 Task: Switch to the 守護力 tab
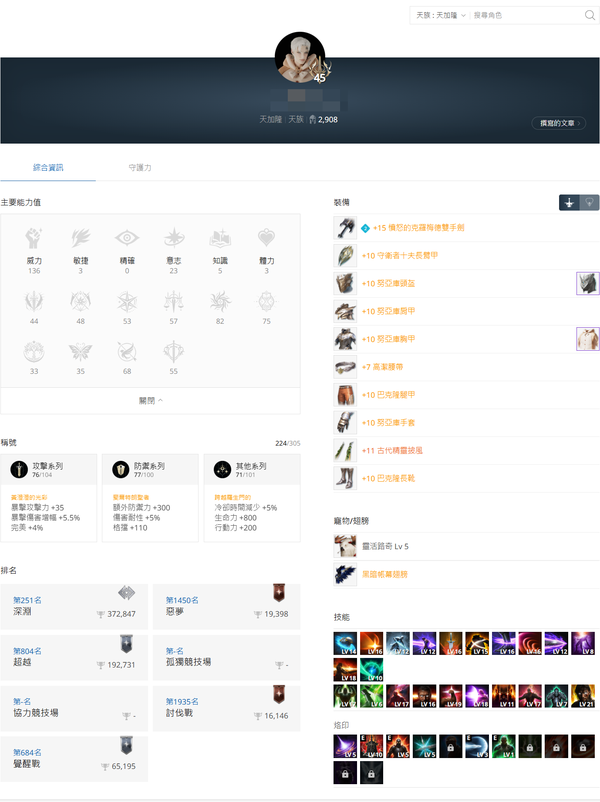140,167
